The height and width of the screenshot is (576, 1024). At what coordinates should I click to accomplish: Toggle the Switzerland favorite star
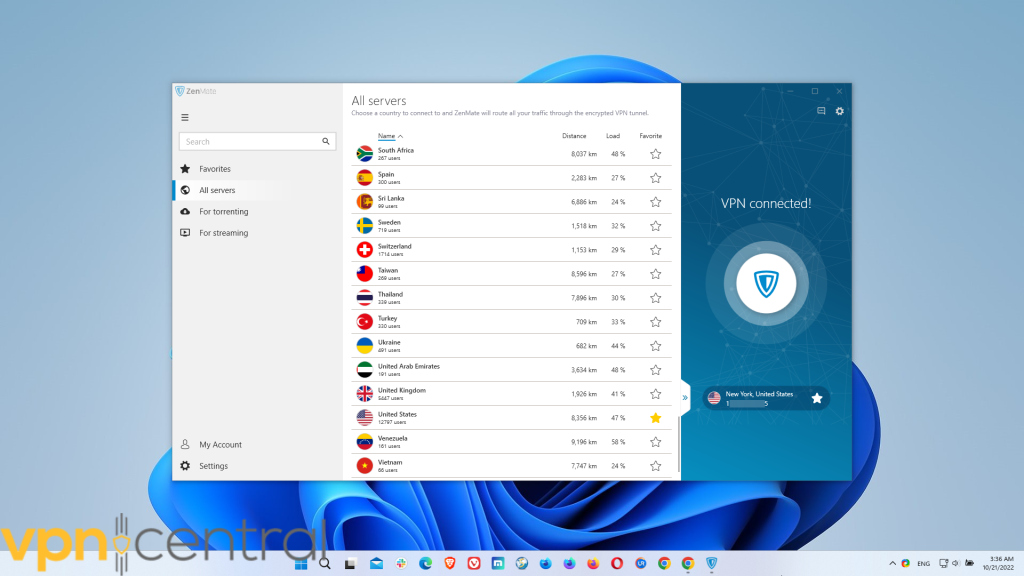pos(656,250)
